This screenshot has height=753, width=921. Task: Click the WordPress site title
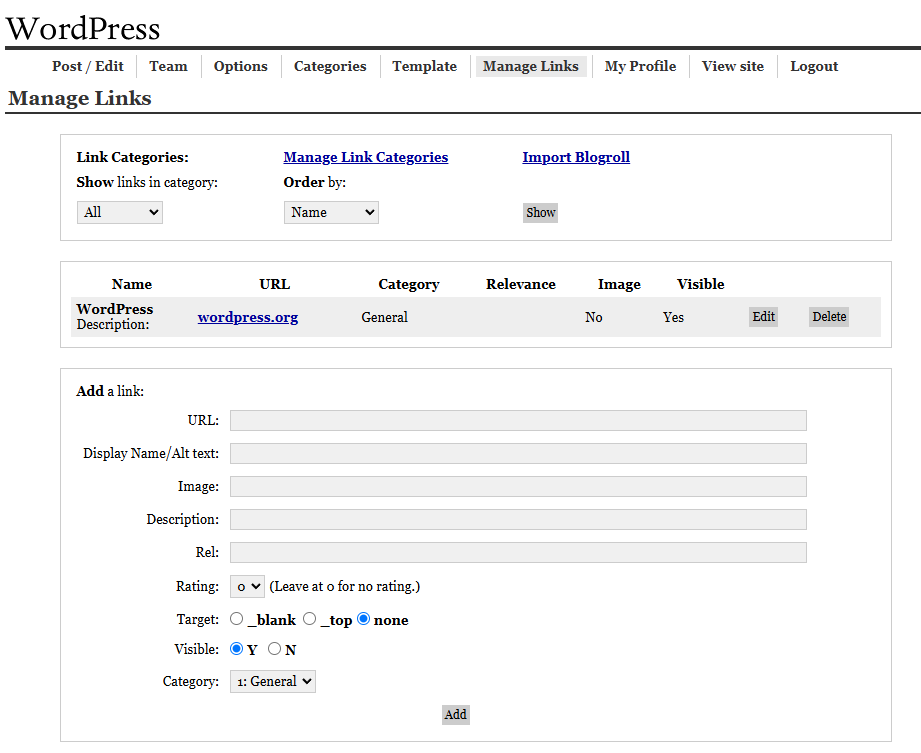click(x=83, y=29)
